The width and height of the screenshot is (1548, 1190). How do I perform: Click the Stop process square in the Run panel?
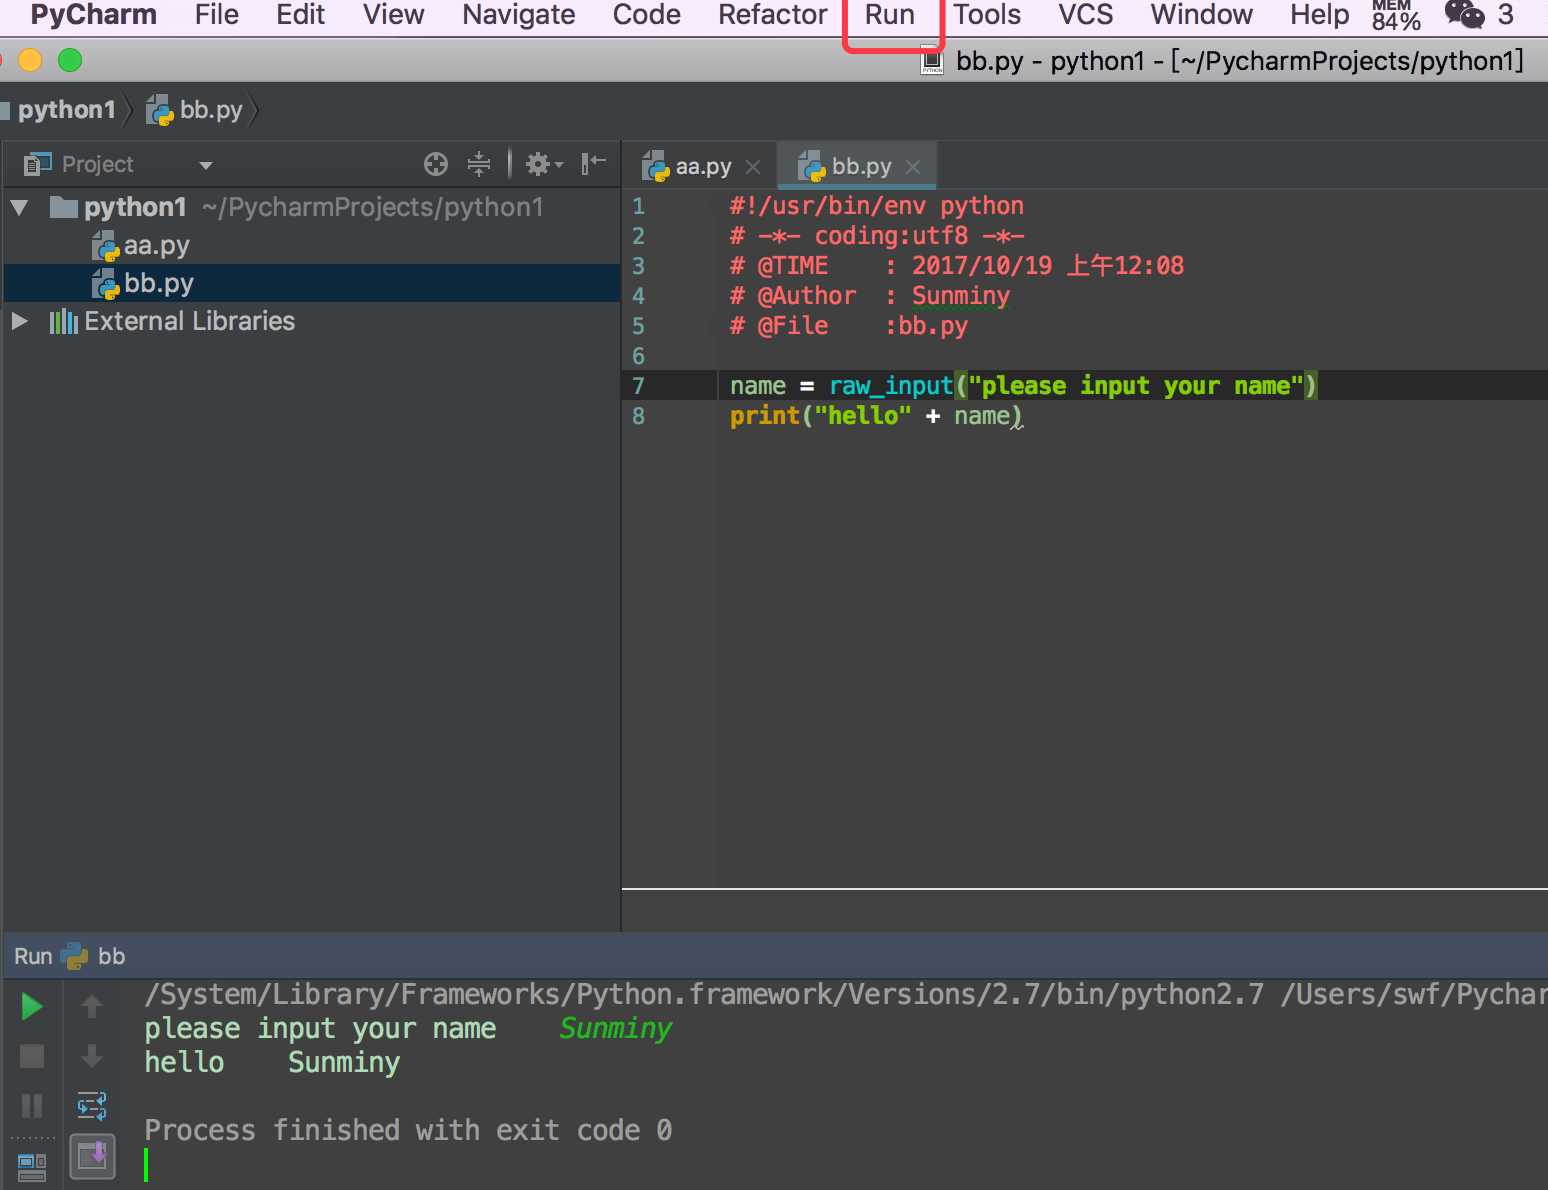[32, 1056]
